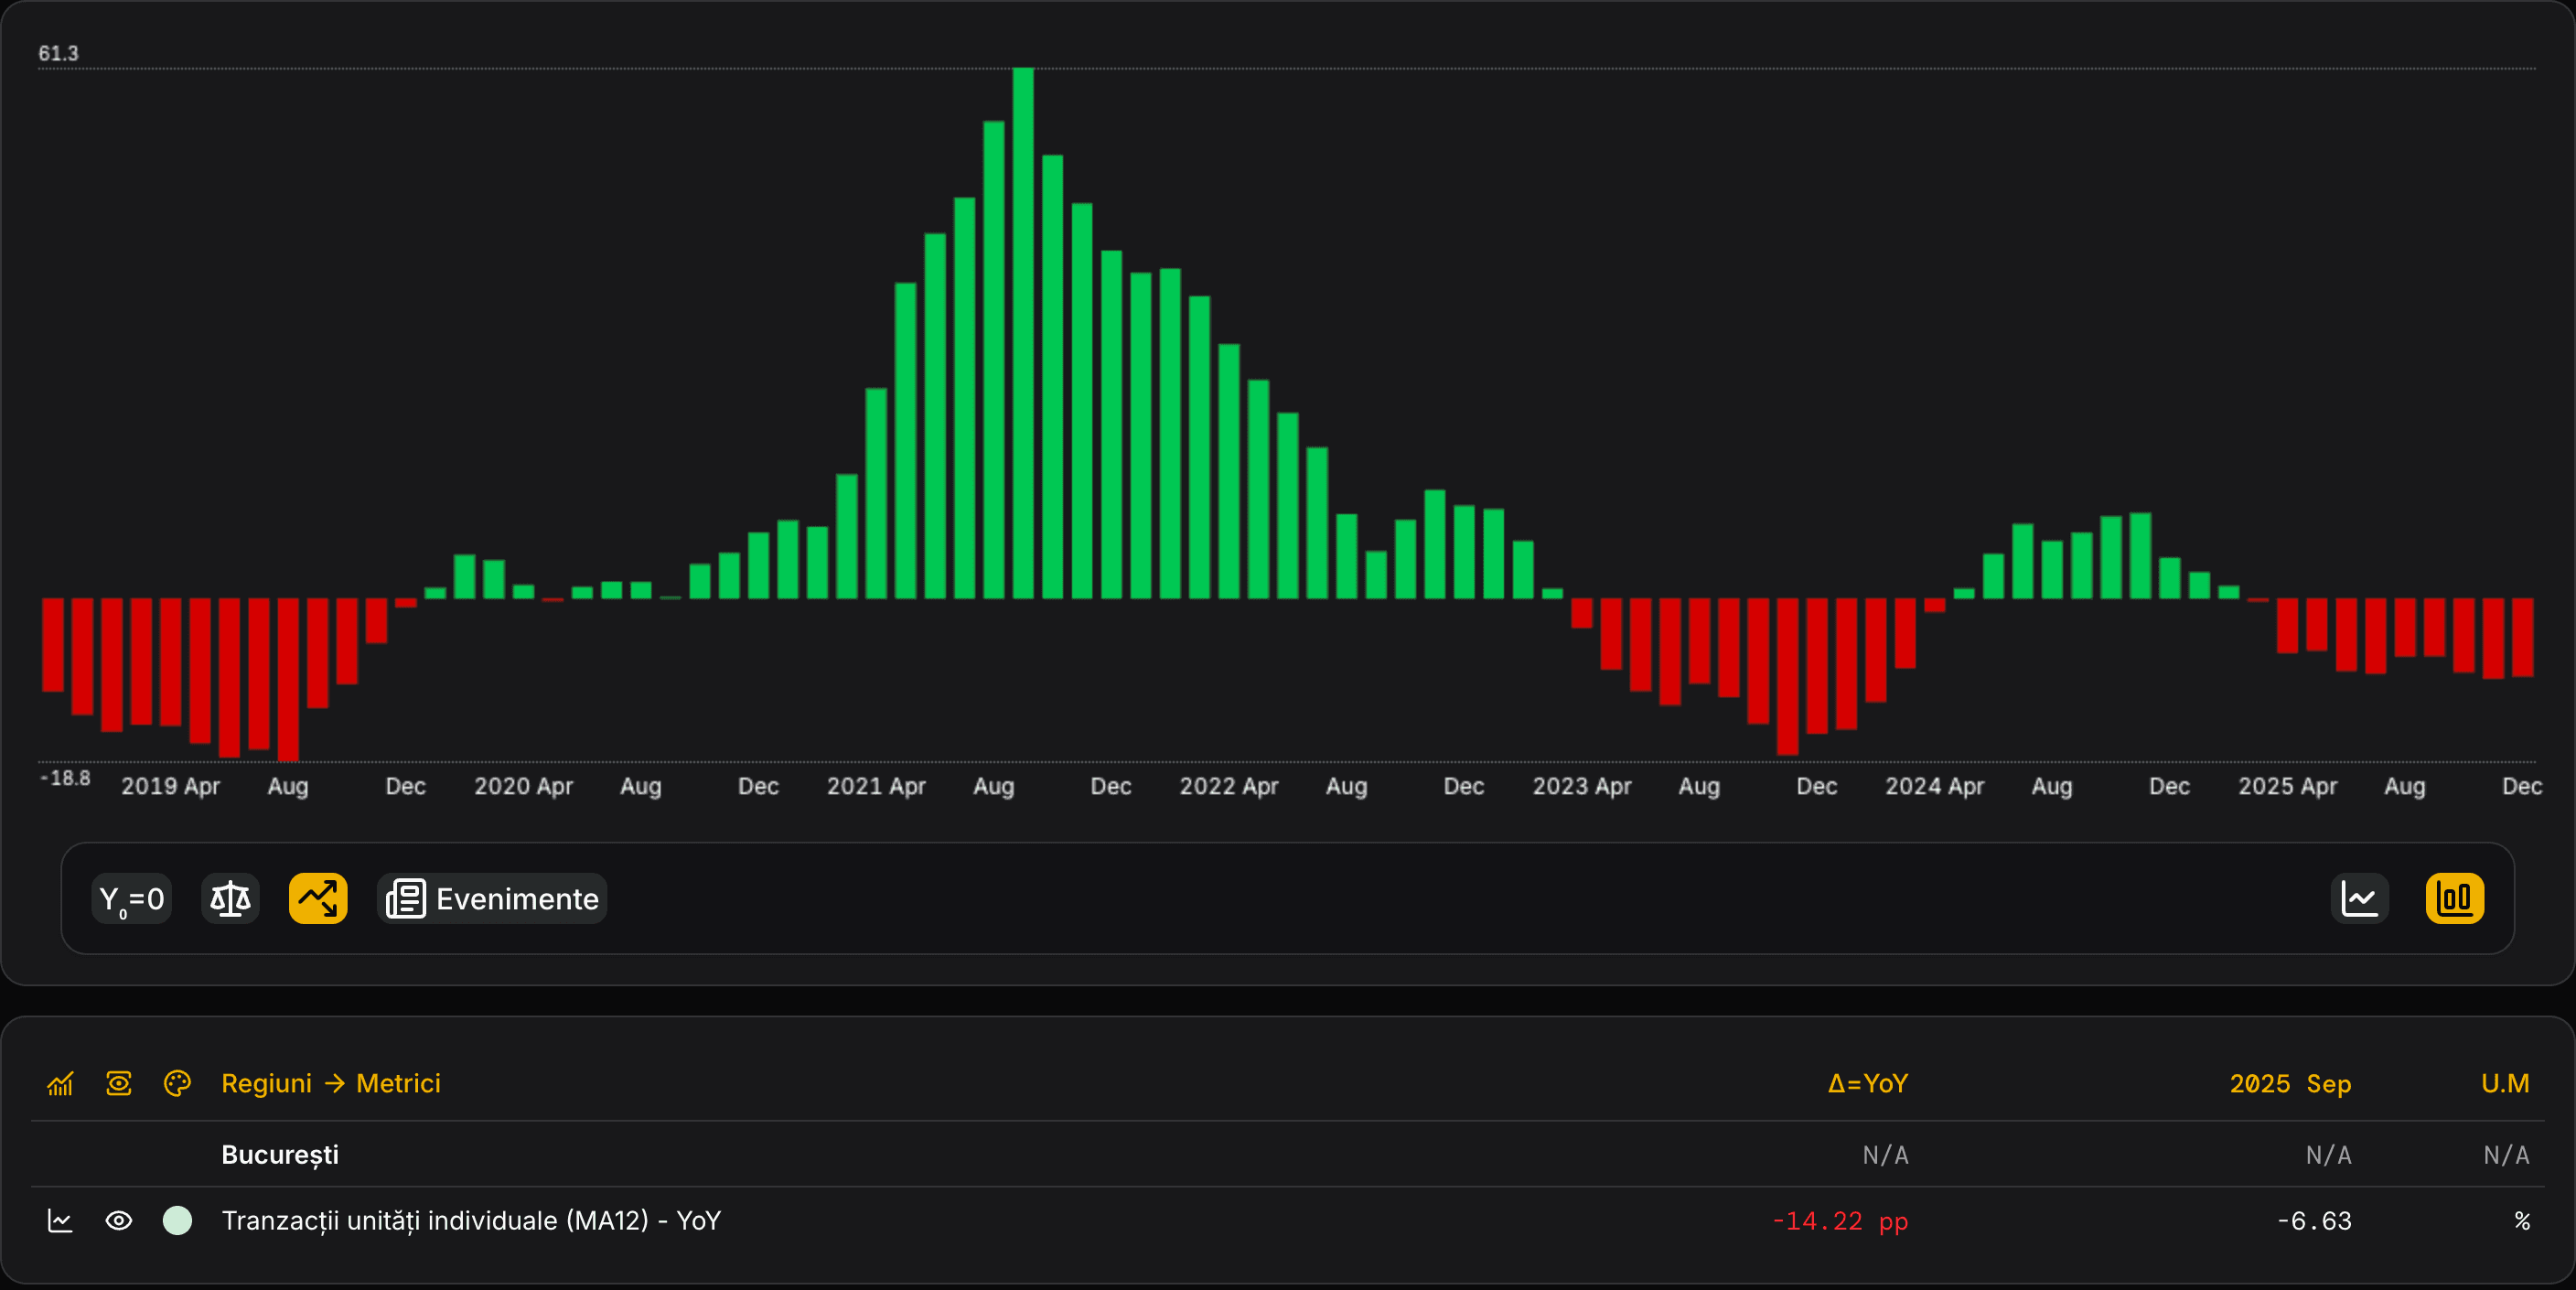This screenshot has height=1290, width=2576.
Task: Click the Metrici breadcrumb label
Action: point(398,1083)
